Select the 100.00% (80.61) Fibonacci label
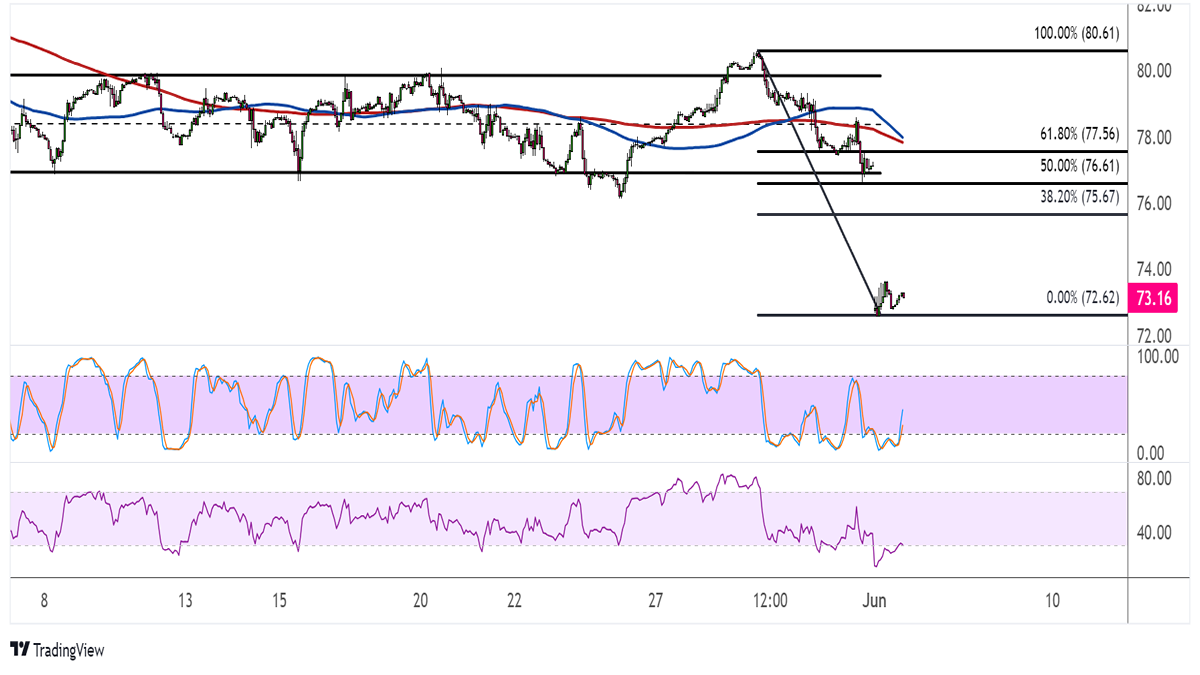Viewport: 1200px width, 675px height. [1079, 33]
